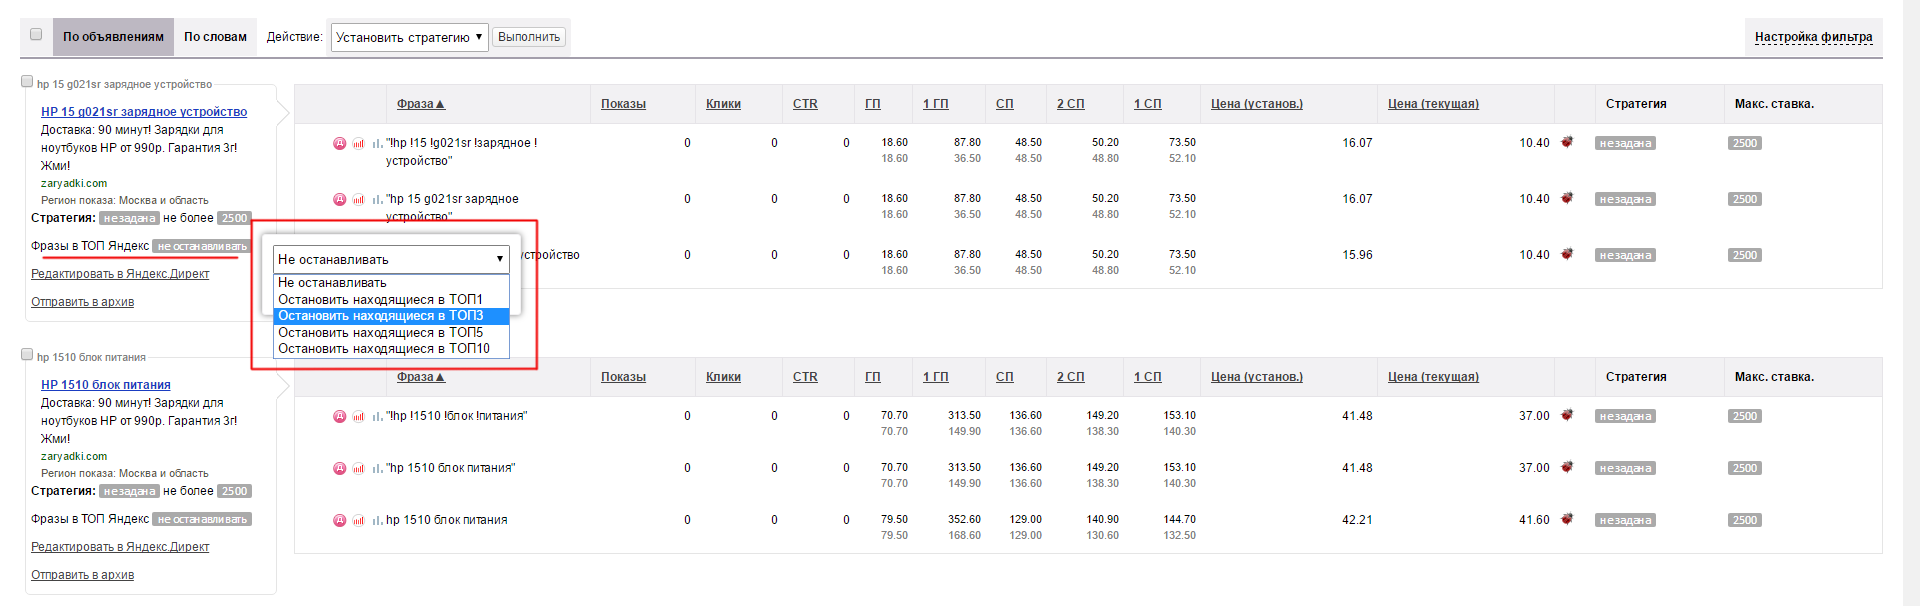Click the ladybug icon in the first phrase row
The image size is (1920, 606).
[1567, 142]
